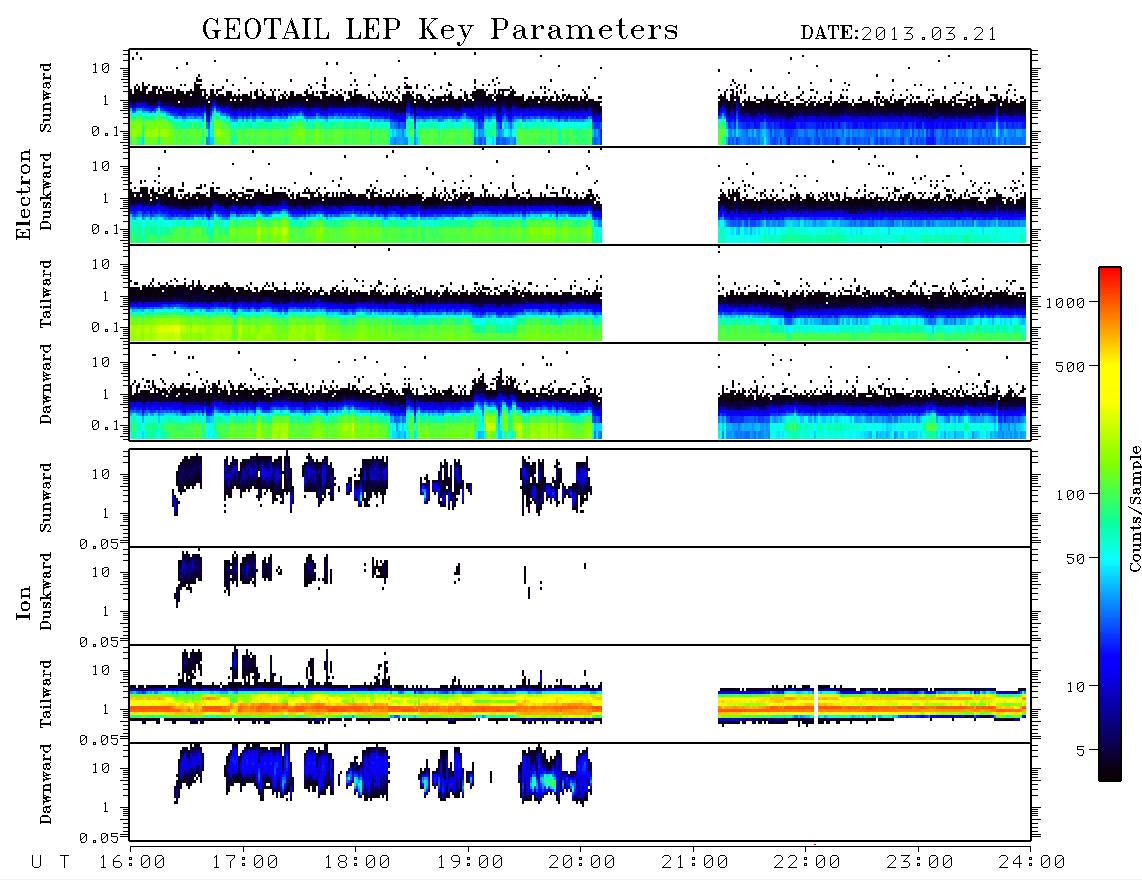Screen dimensions: 1142x880
Task: Click the Ion 'Sunward' panel label
Action: (x=46, y=498)
